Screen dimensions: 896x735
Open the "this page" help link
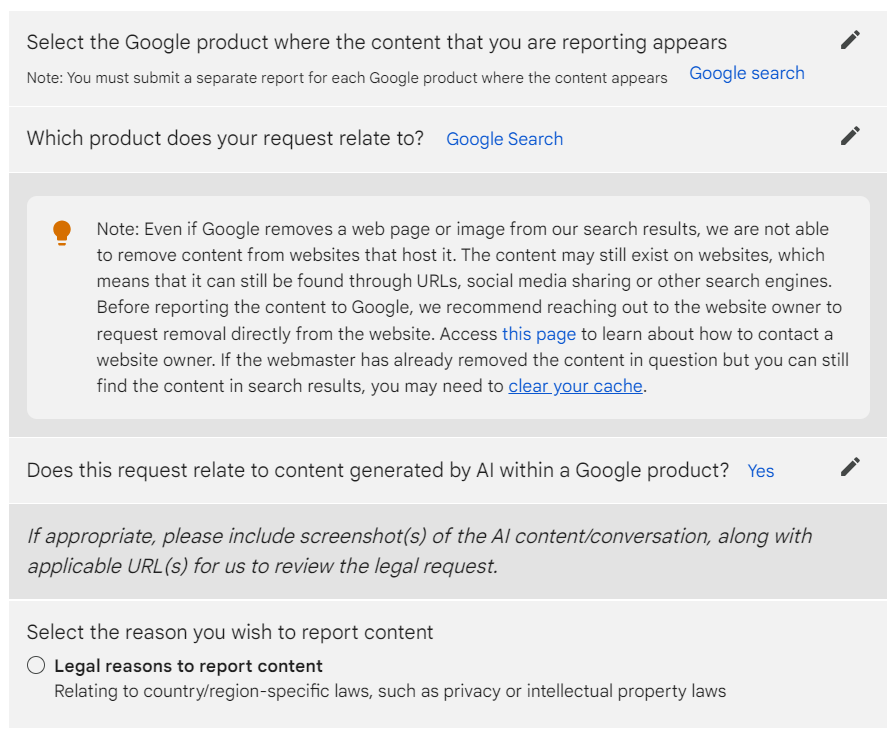pos(538,333)
